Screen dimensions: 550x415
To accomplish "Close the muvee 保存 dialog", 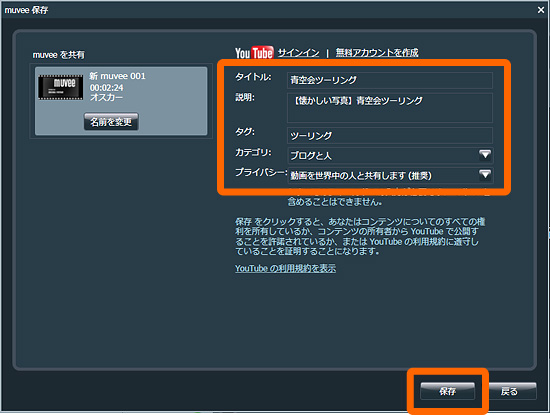I will [x=541, y=10].
